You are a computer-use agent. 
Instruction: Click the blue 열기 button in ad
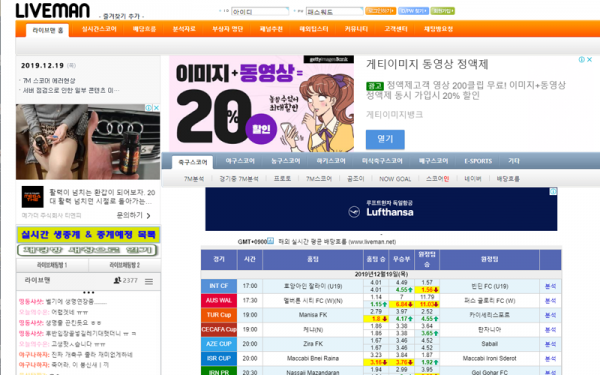pyautogui.click(x=385, y=139)
